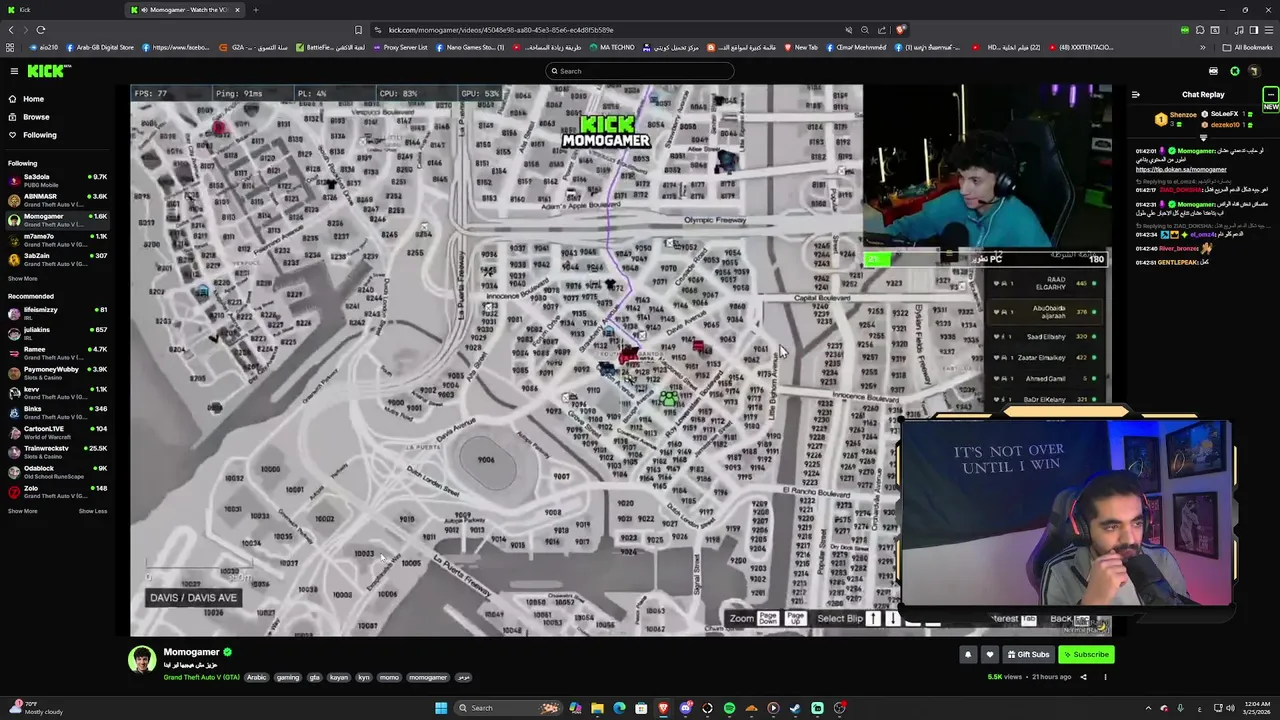1280x720 pixels.
Task: Select the kayan tag
Action: (x=339, y=677)
